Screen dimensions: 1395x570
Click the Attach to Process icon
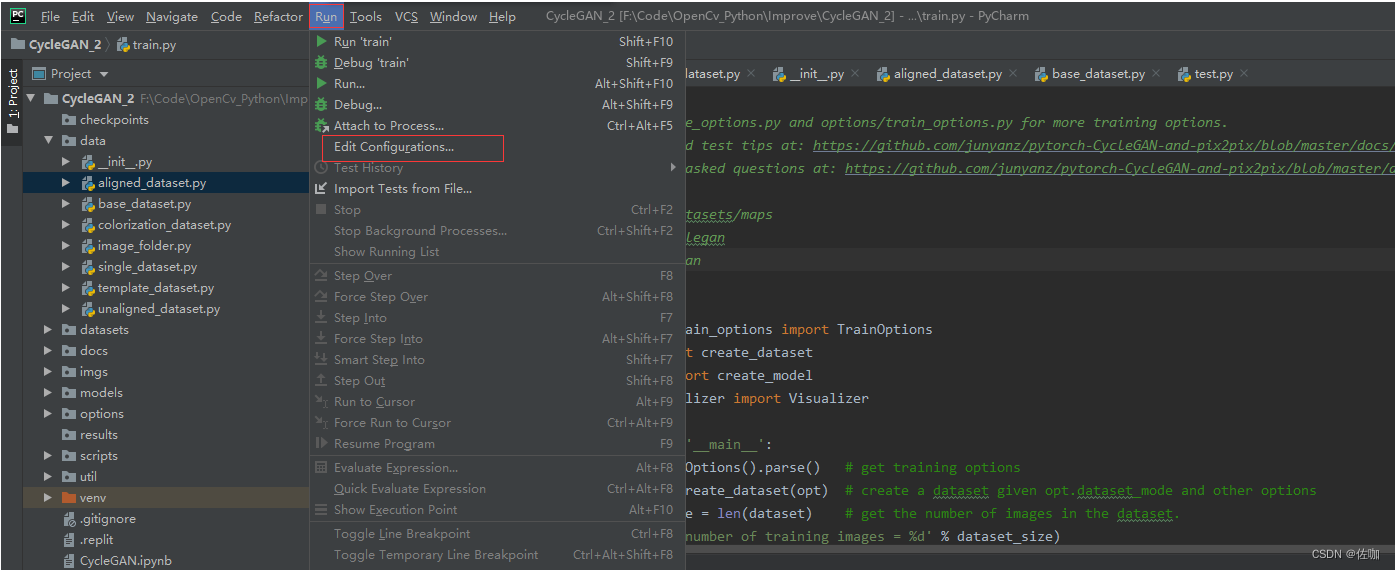[x=321, y=126]
